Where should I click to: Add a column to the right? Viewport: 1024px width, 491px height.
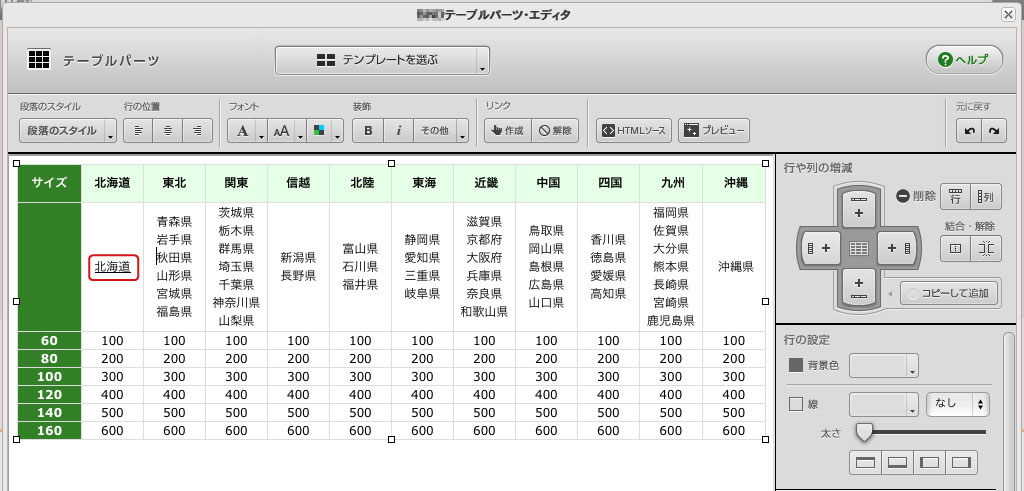pyautogui.click(x=899, y=248)
